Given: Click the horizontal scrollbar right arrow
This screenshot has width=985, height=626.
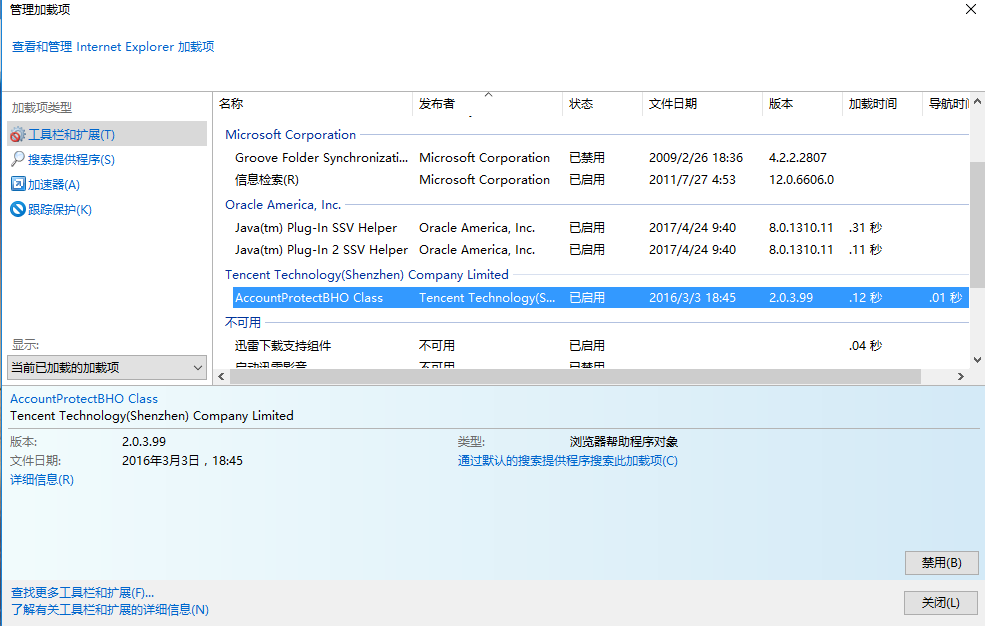Looking at the screenshot, I should click(x=961, y=377).
